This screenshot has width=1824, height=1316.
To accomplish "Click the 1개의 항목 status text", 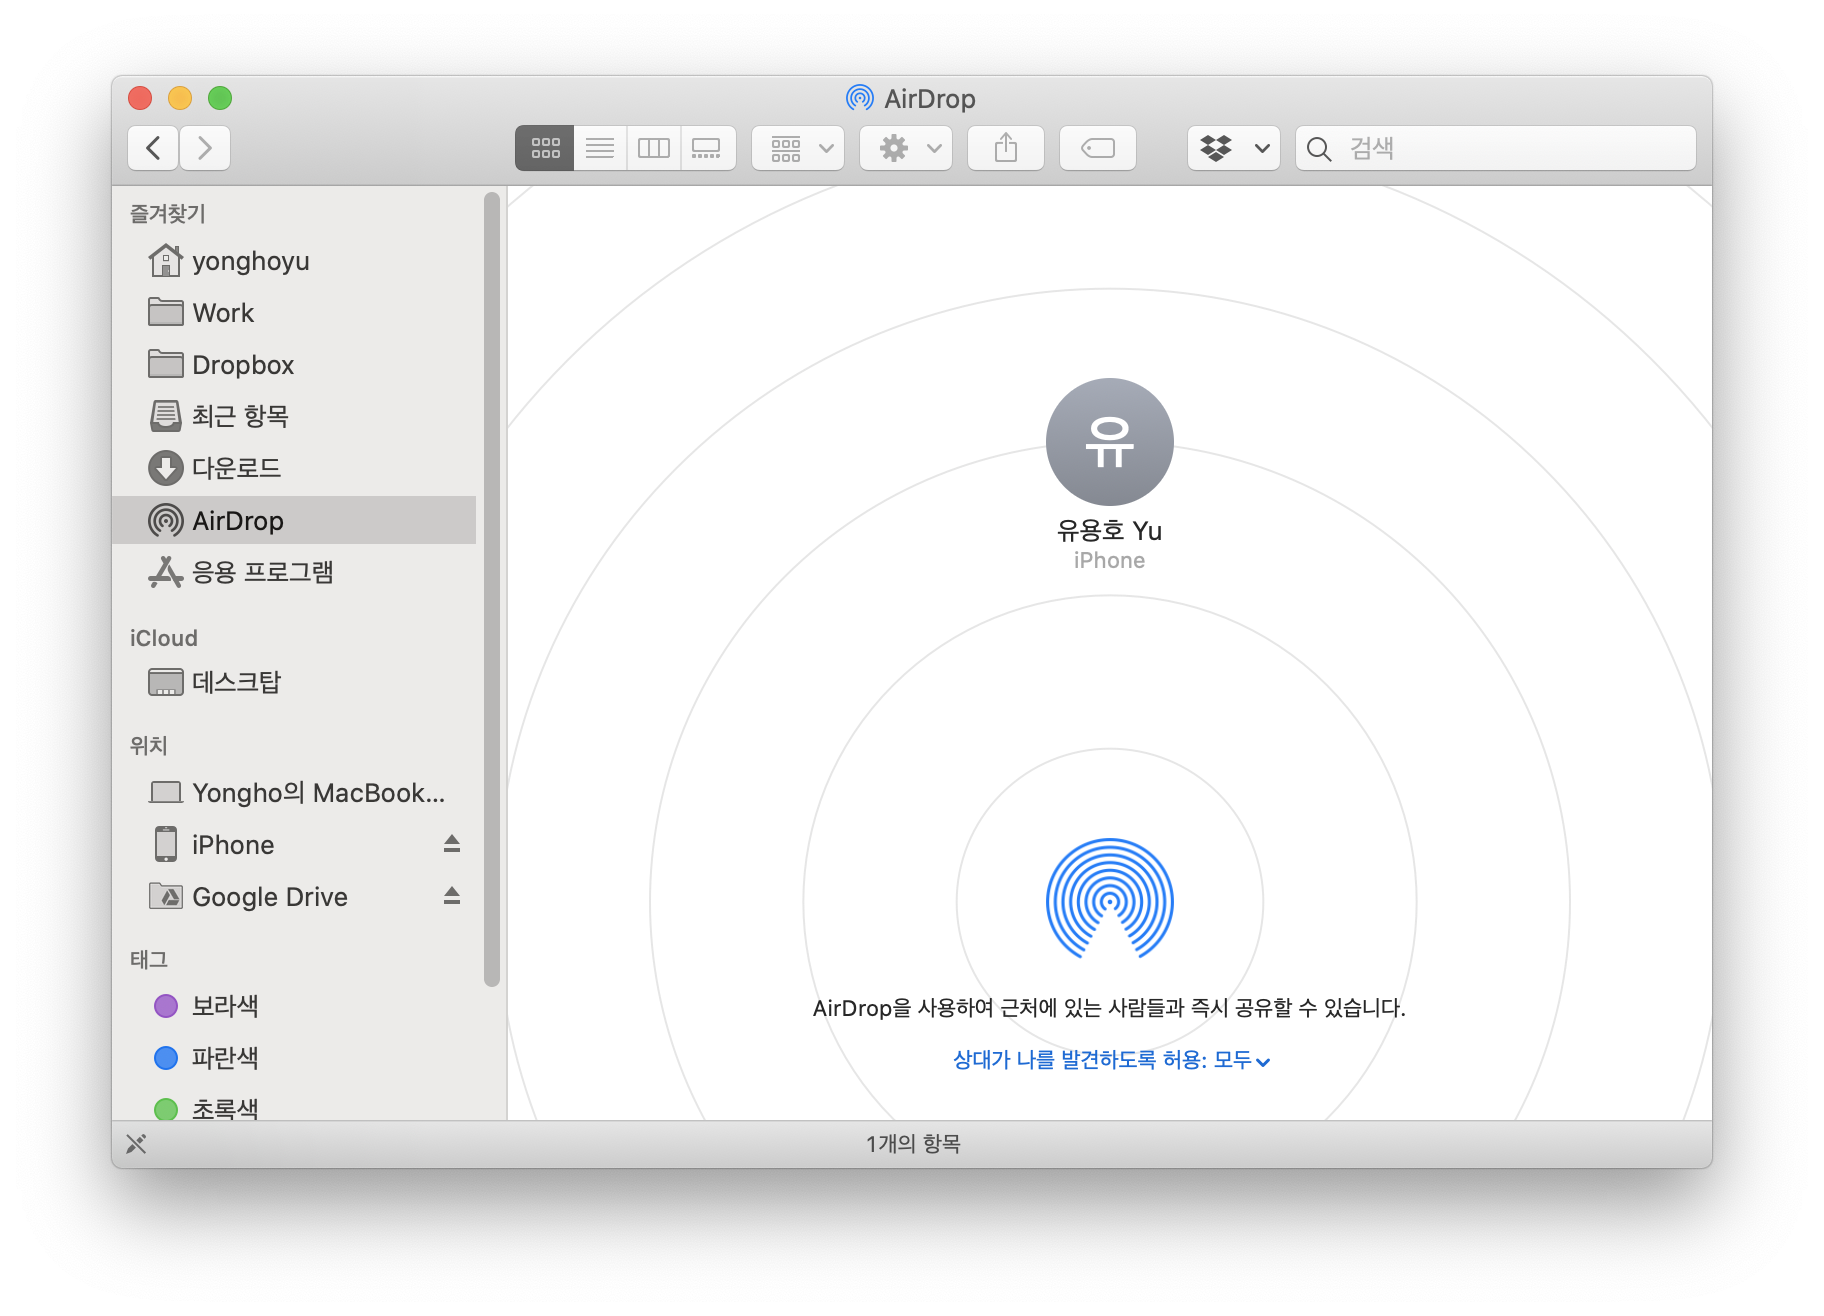I will point(913,1144).
